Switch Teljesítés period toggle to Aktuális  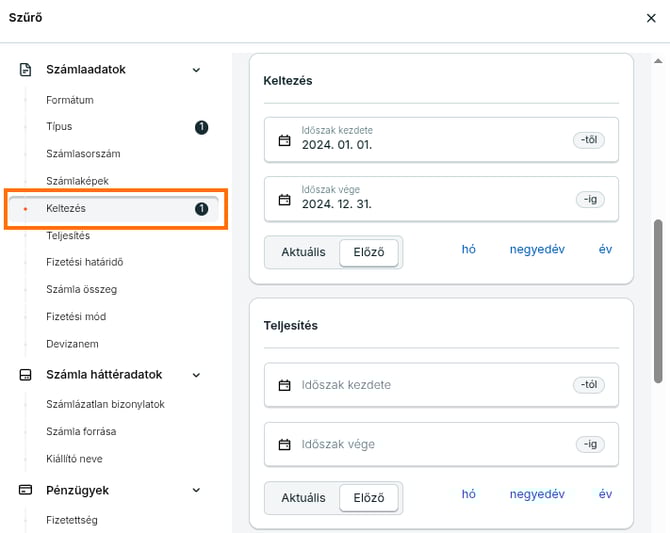tap(303, 497)
